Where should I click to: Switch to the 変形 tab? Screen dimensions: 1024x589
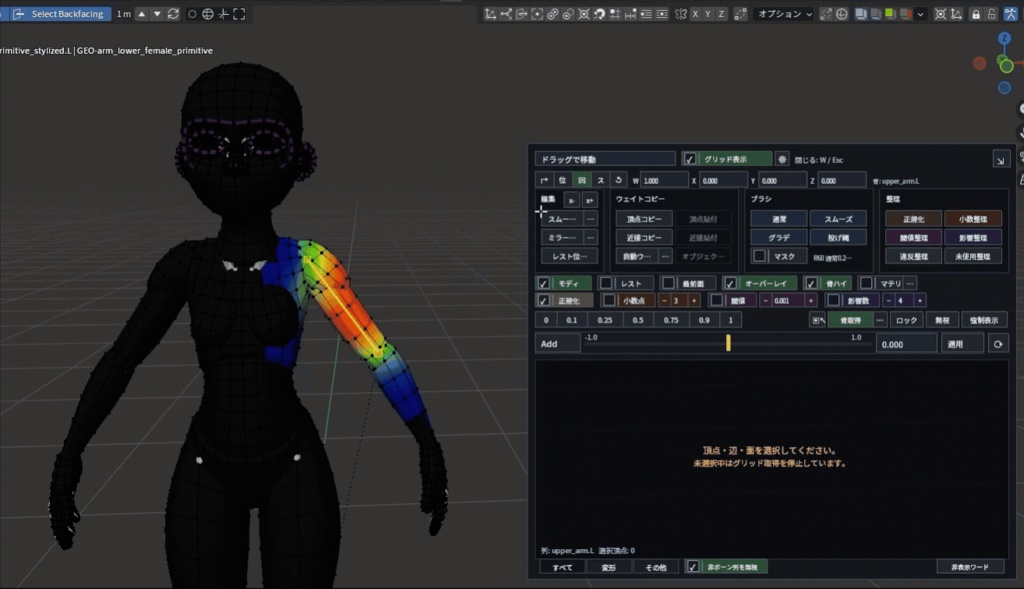609,567
